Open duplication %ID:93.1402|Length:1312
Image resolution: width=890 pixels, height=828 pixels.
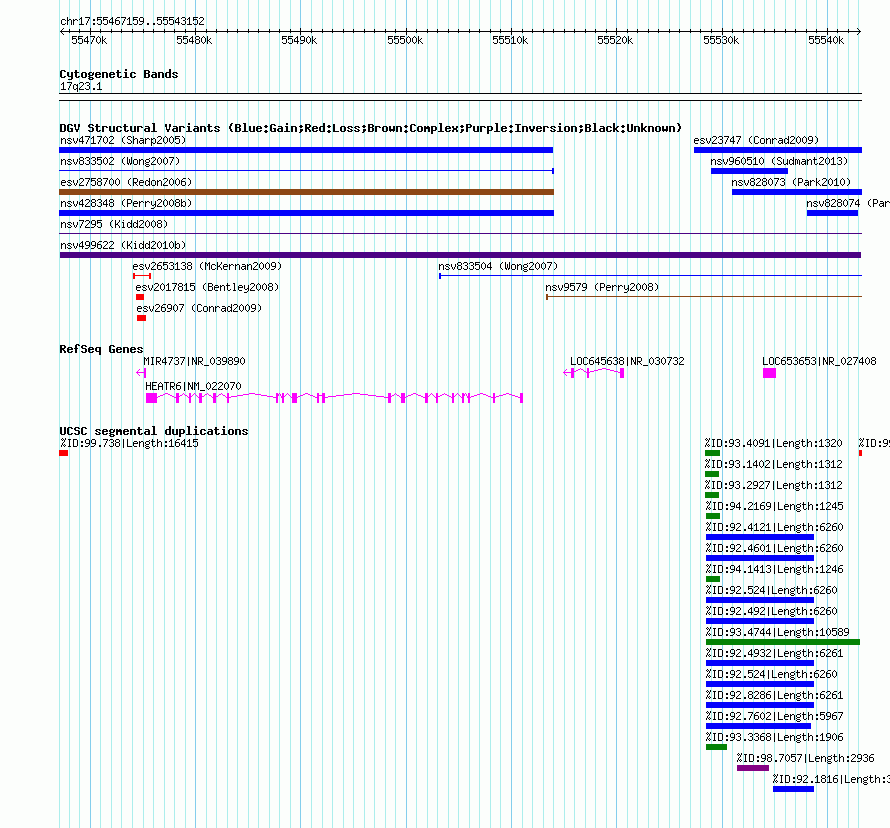click(712, 474)
